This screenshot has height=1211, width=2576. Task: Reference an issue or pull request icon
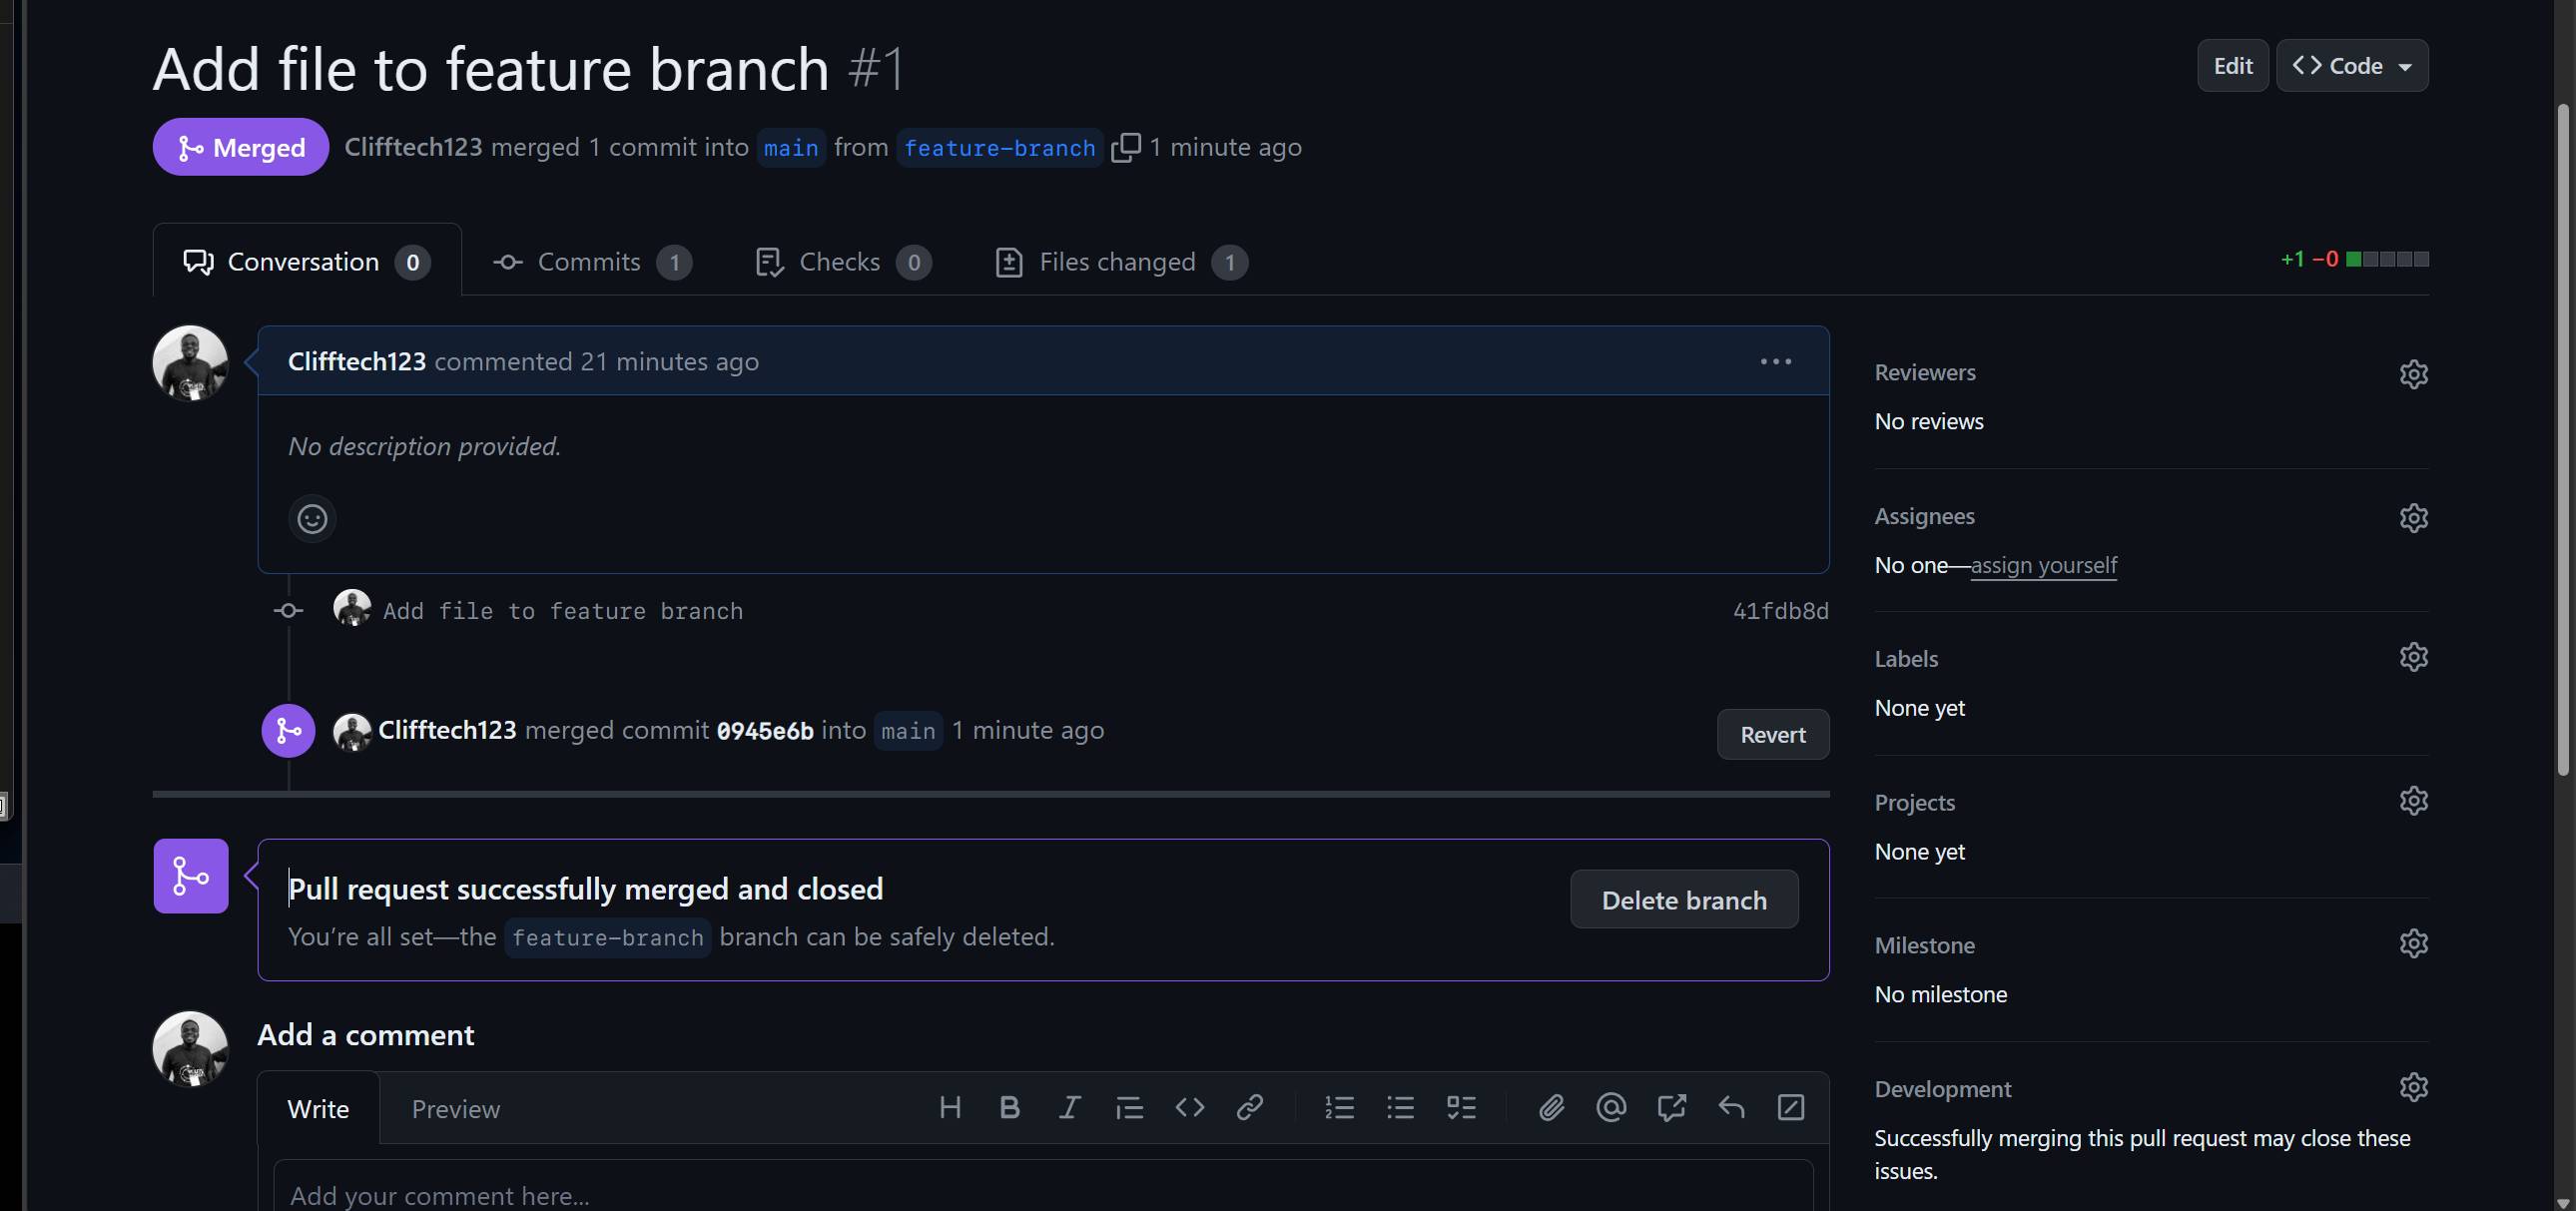click(1671, 1107)
